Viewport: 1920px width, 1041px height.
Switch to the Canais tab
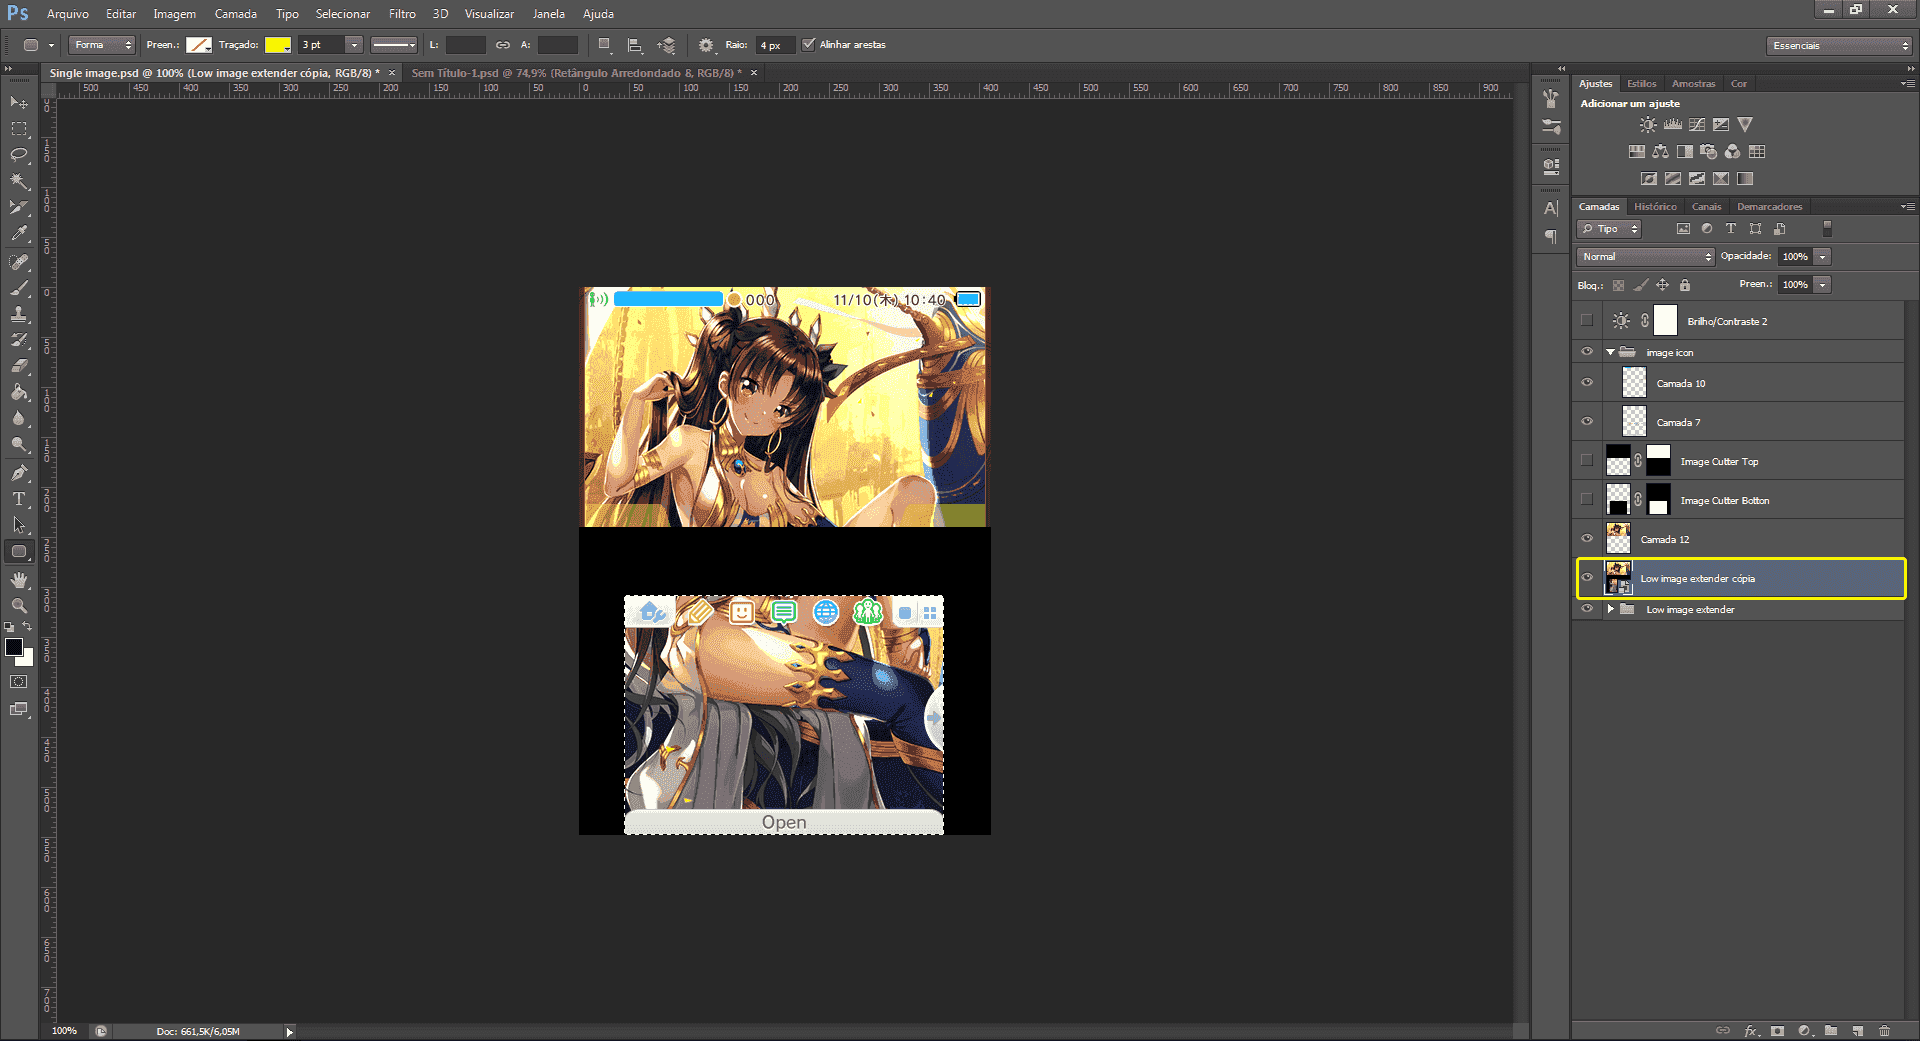click(1706, 207)
